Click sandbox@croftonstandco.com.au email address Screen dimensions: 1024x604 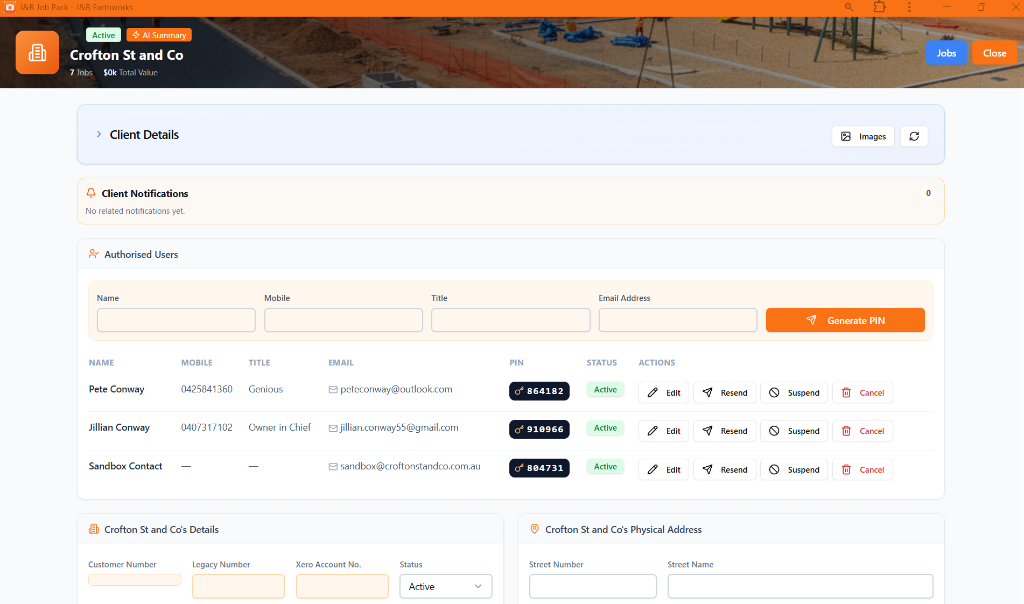410,466
